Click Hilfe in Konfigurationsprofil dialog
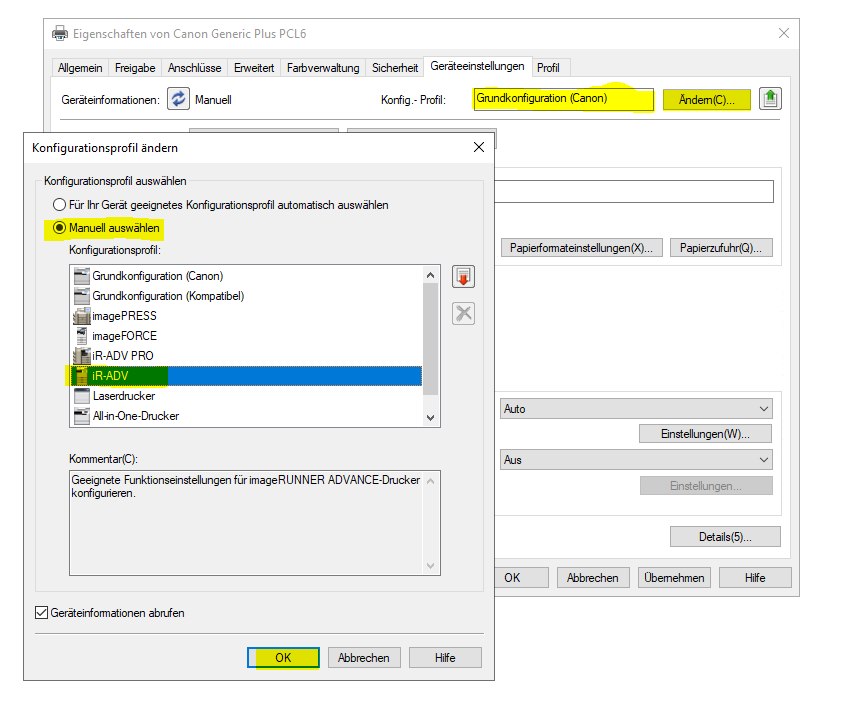The width and height of the screenshot is (849, 710). [445, 657]
